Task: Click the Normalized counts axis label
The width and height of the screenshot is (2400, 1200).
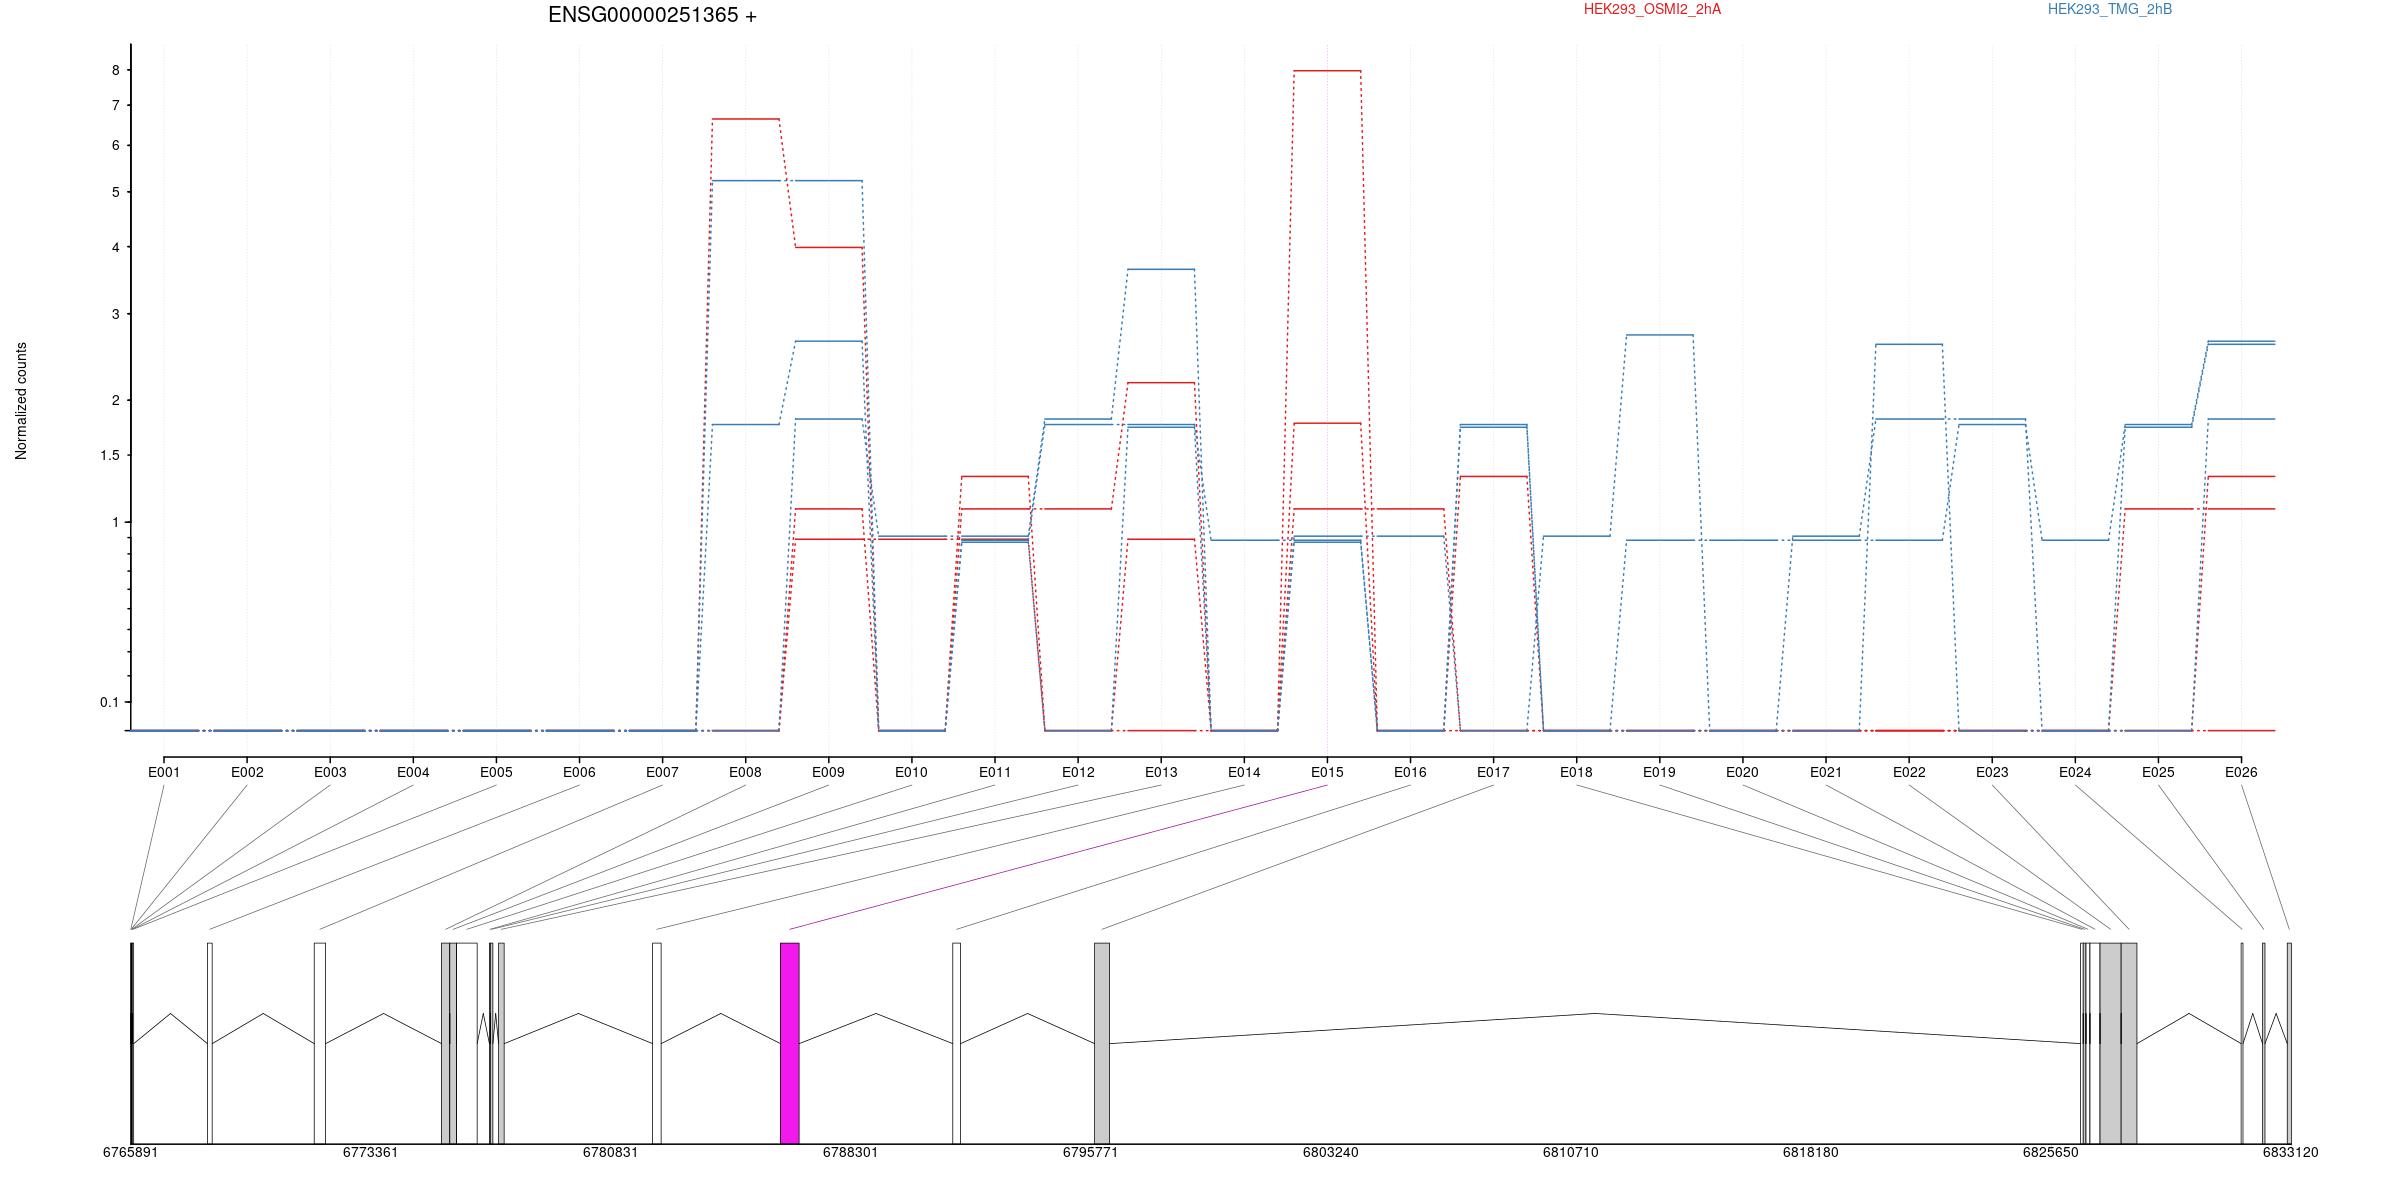Action: point(21,401)
